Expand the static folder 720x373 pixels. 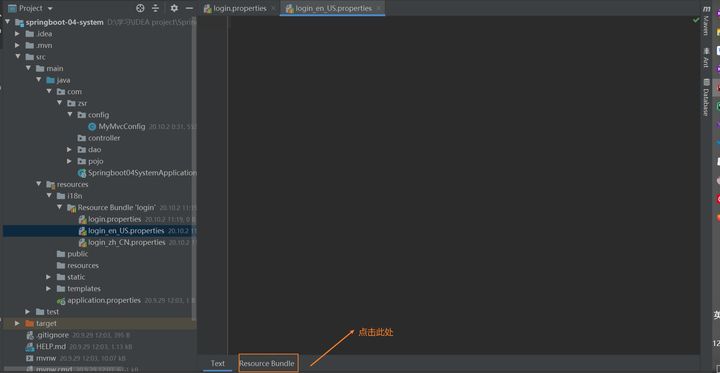pyautogui.click(x=49, y=277)
